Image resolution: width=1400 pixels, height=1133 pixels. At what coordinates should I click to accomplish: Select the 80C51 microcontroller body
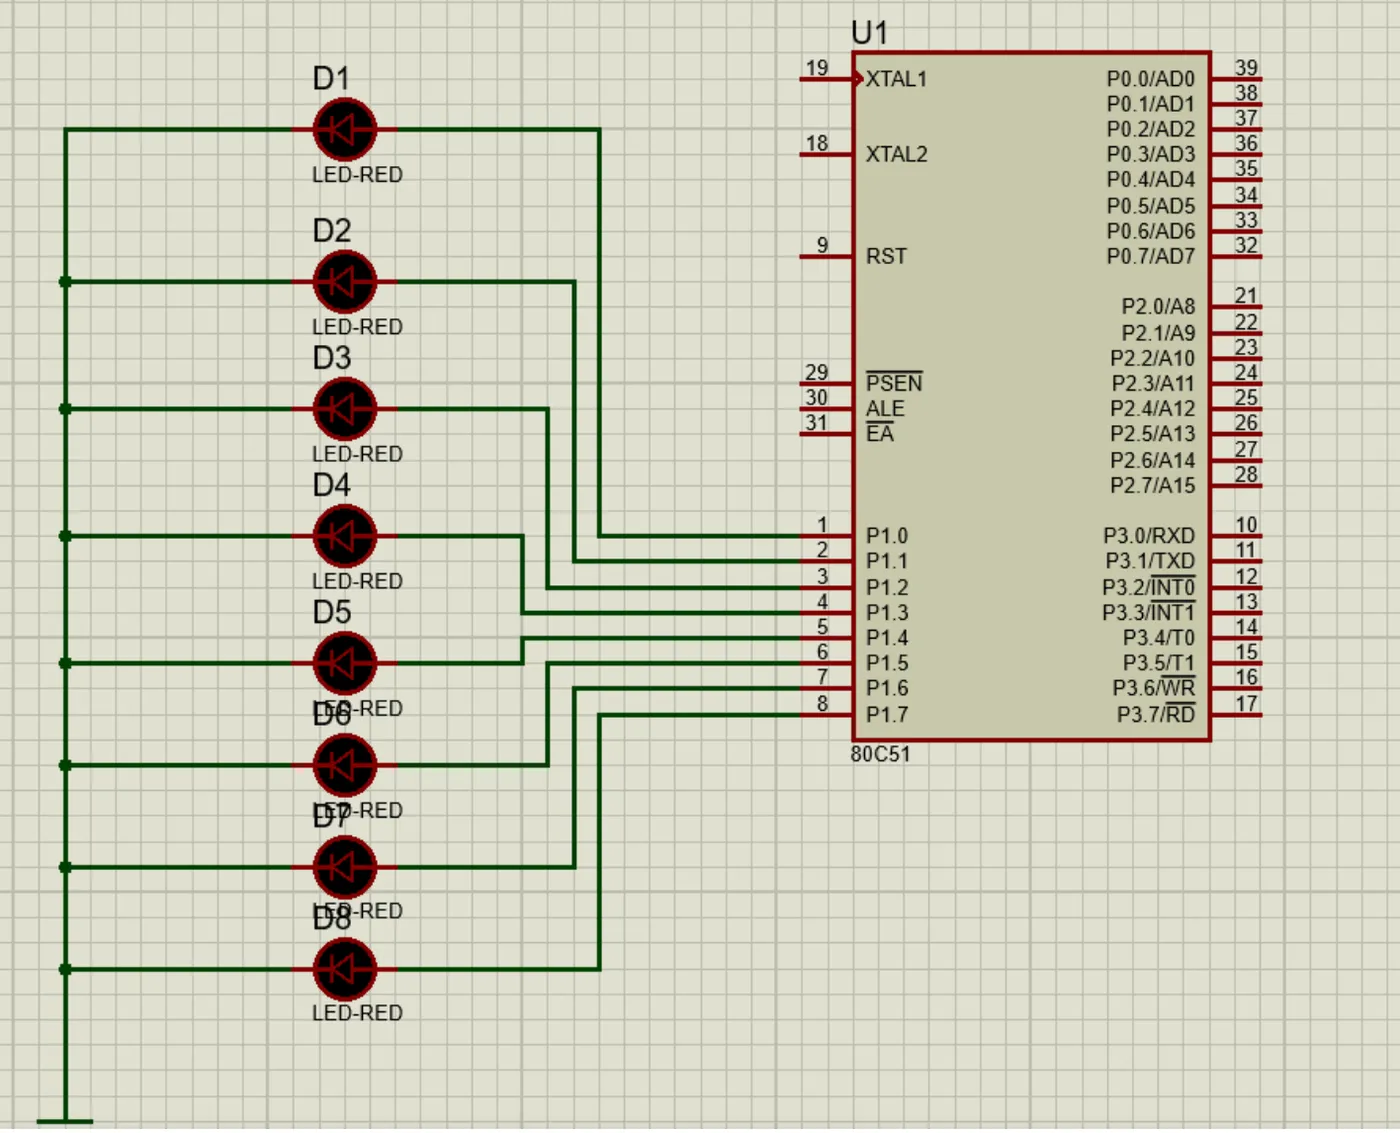(1032, 397)
